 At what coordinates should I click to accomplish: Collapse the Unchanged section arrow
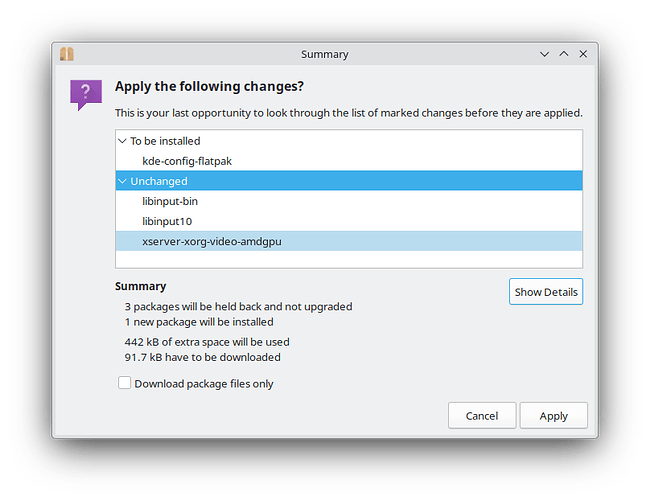122,181
